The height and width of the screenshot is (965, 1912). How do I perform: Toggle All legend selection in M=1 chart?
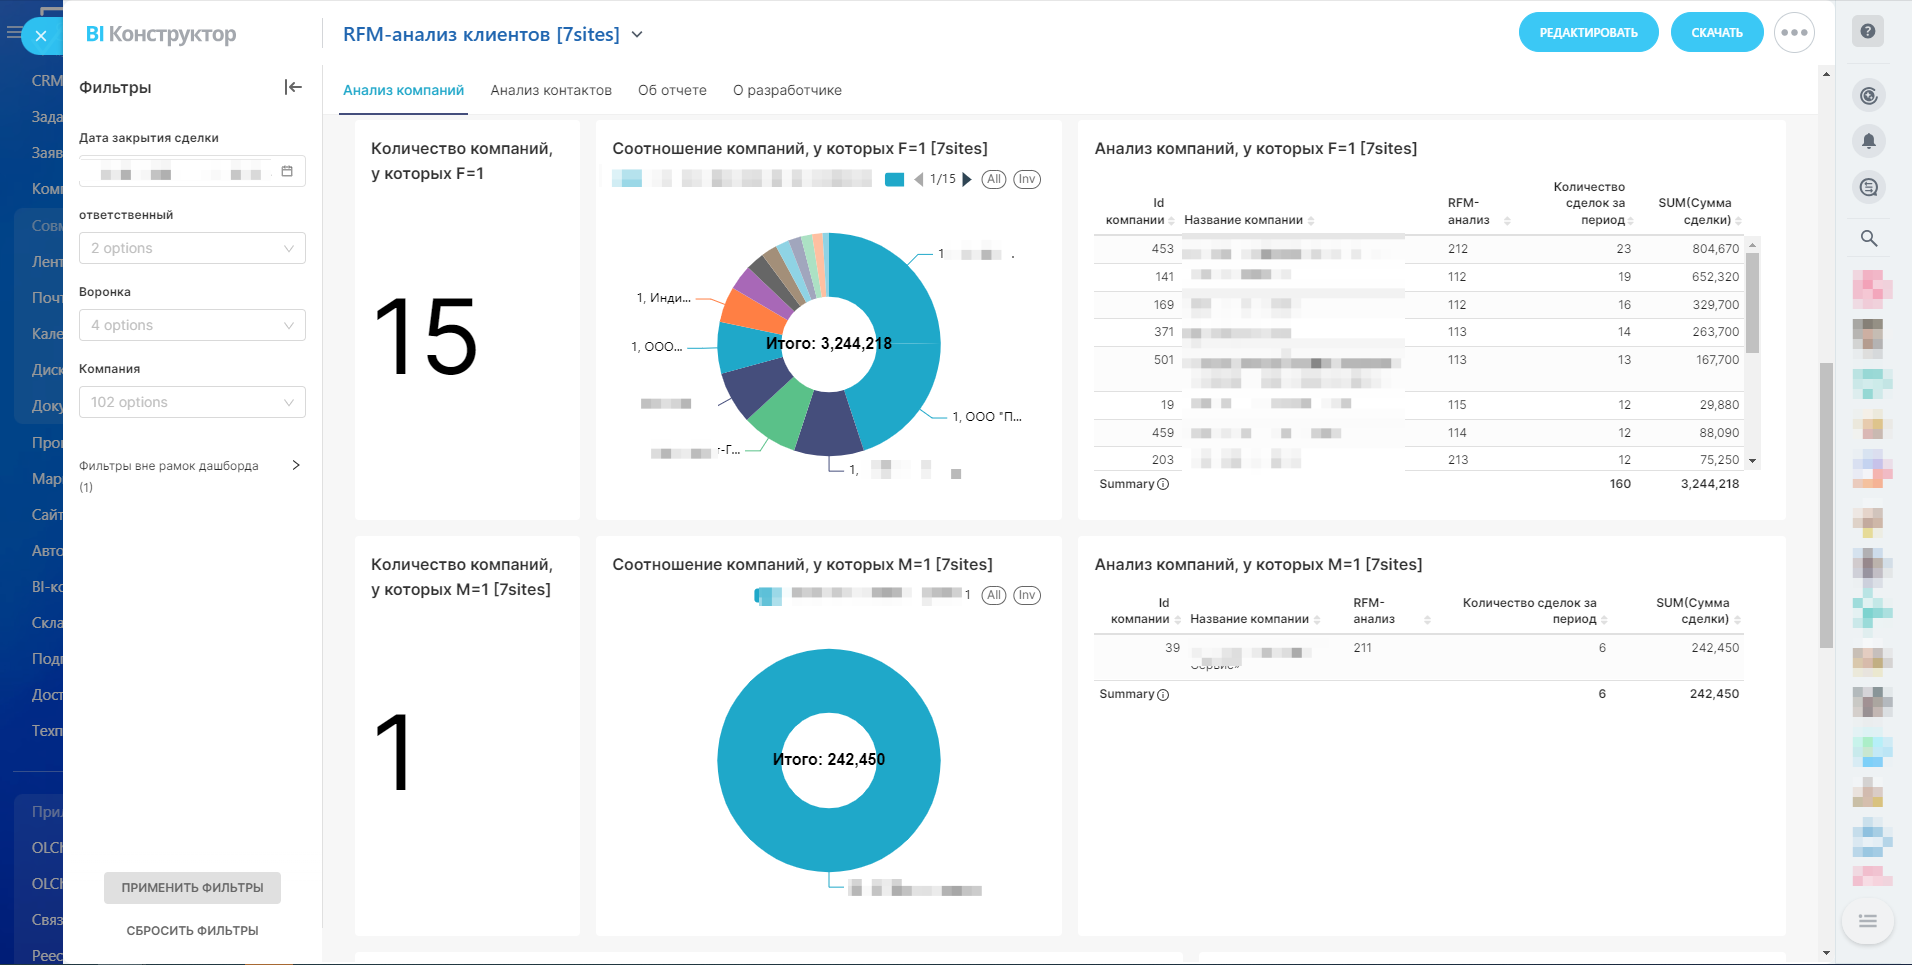coord(993,596)
